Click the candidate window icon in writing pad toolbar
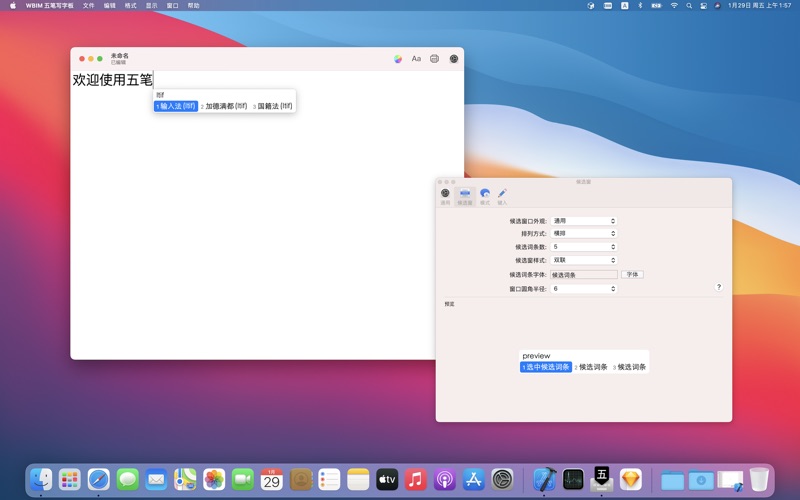Viewport: 800px width, 500px height. click(x=434, y=59)
